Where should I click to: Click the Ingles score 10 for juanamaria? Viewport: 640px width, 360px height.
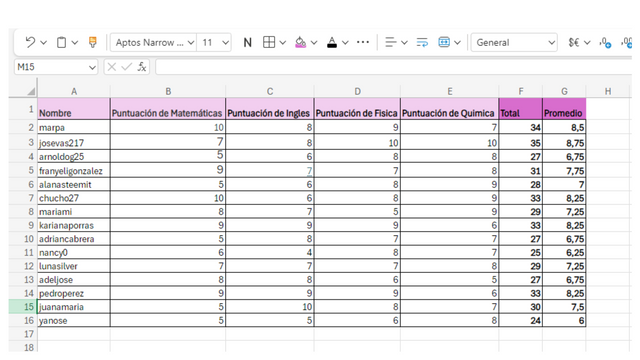pos(270,307)
